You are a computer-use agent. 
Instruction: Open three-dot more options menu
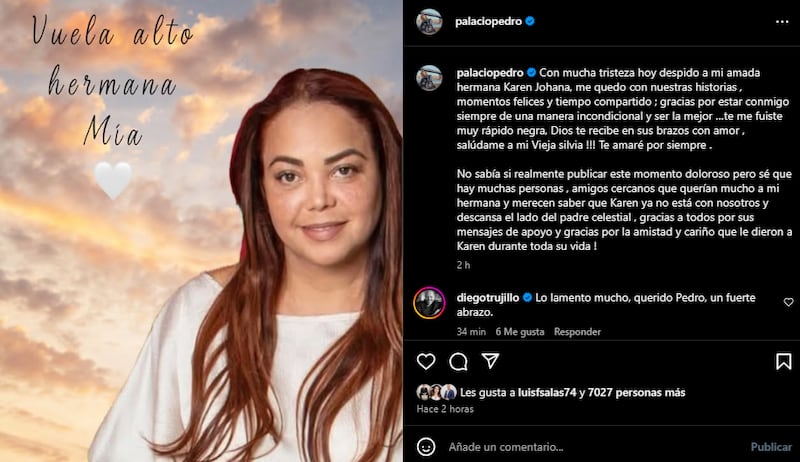click(x=782, y=21)
